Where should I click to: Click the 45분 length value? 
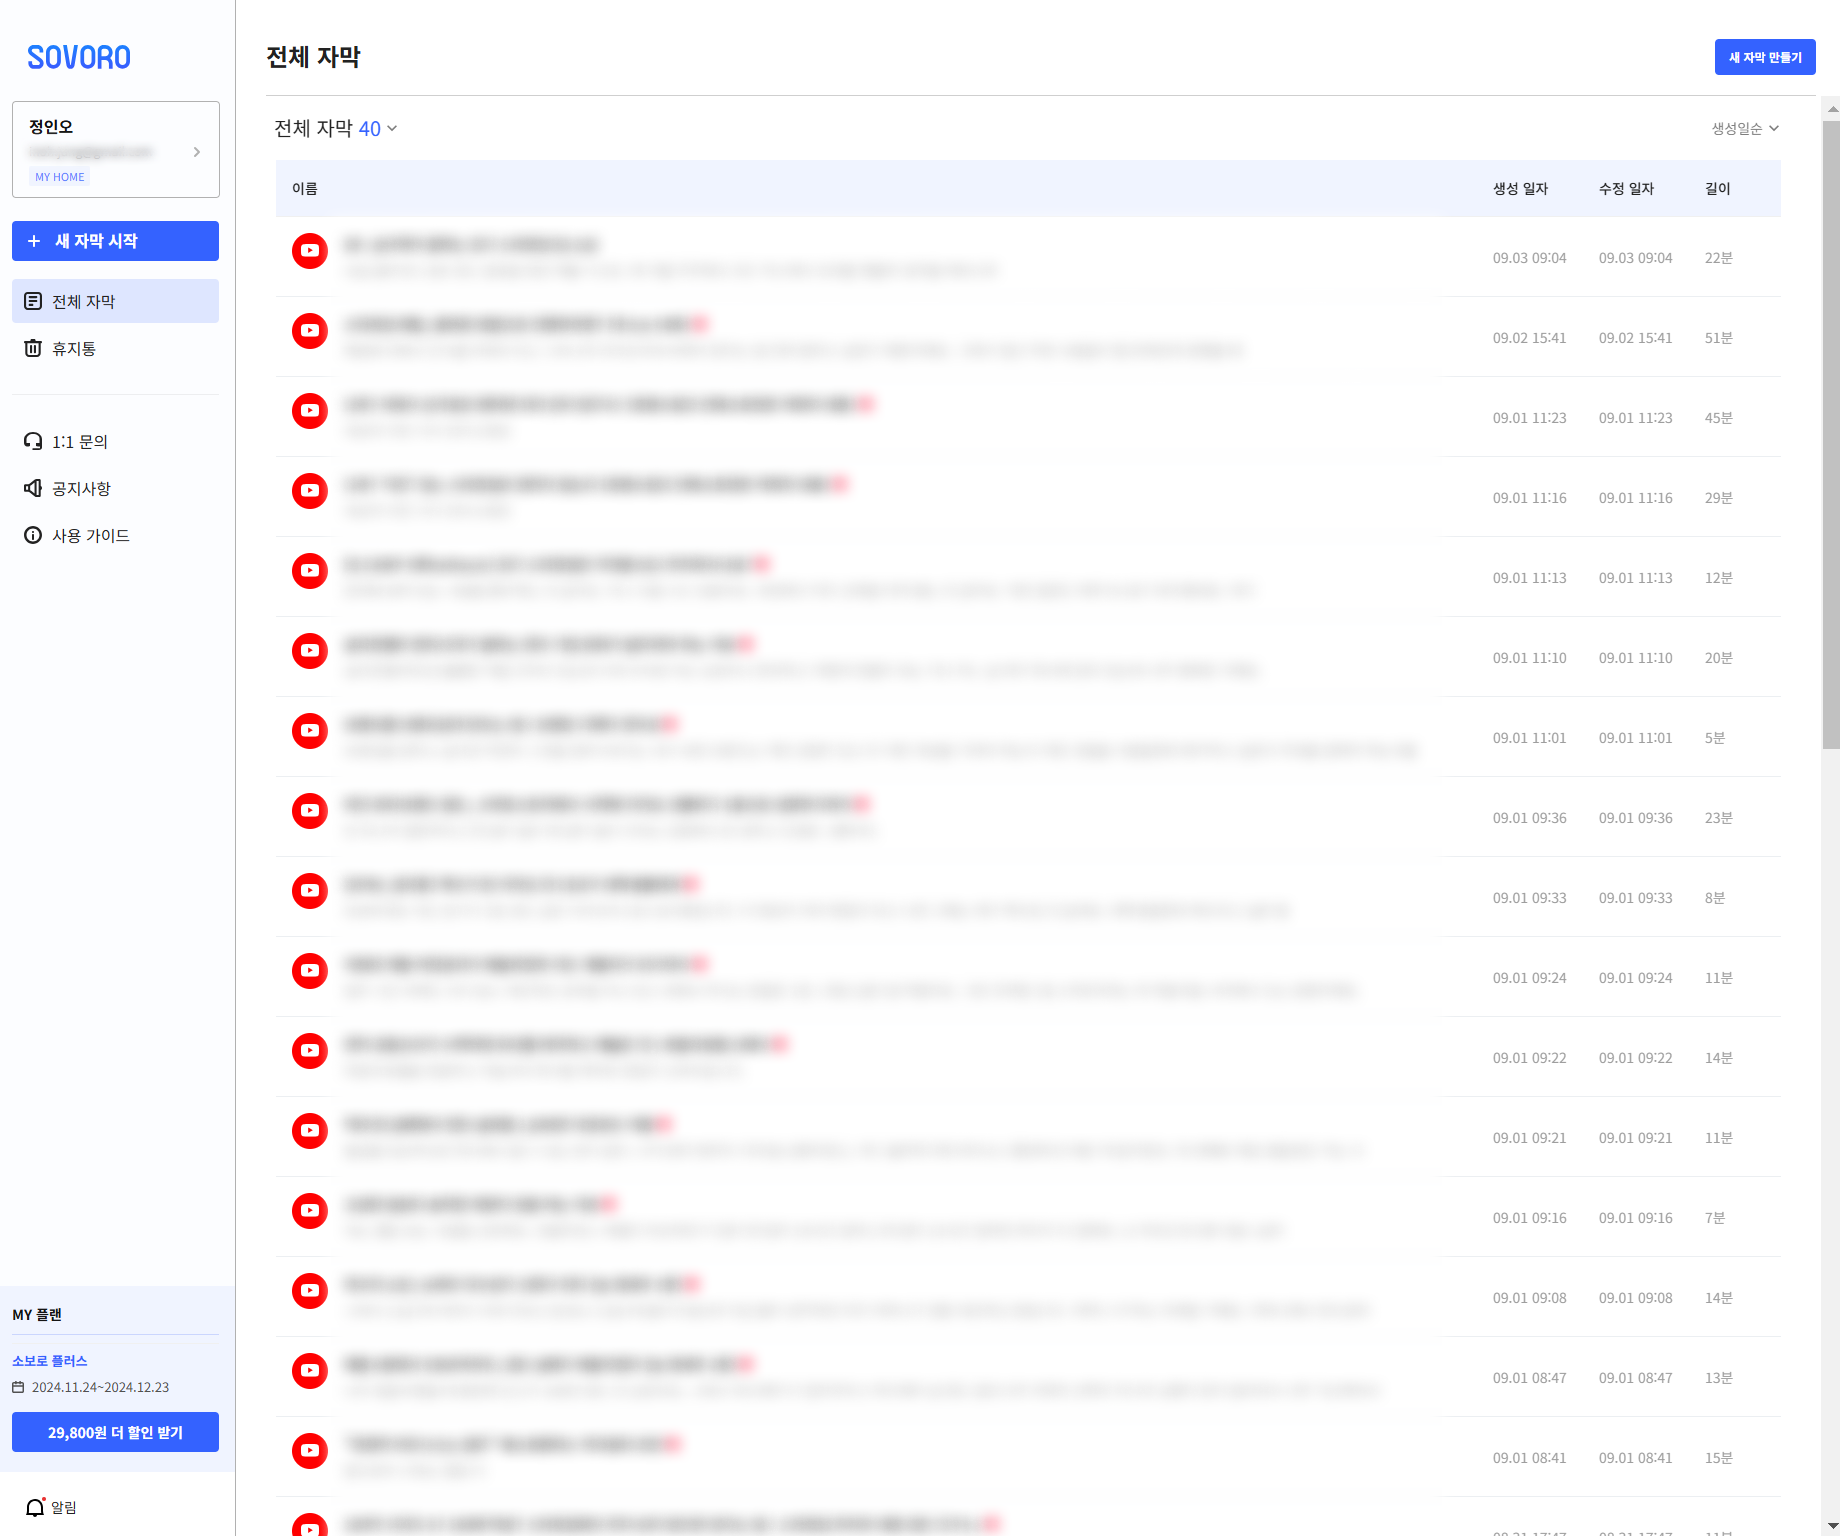point(1718,418)
